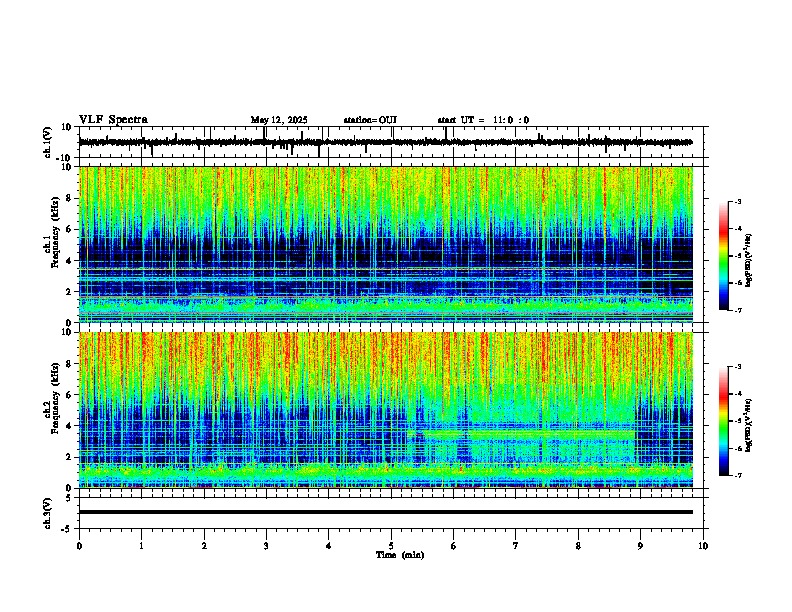792x612 pixels.
Task: Click time axis tick label '2'
Action: coord(204,546)
